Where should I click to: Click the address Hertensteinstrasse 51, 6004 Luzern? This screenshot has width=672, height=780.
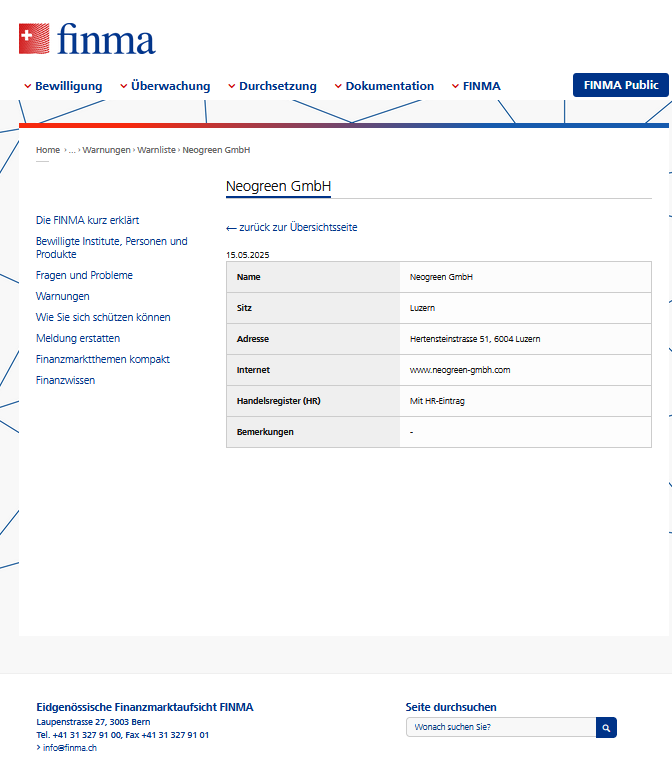(475, 339)
